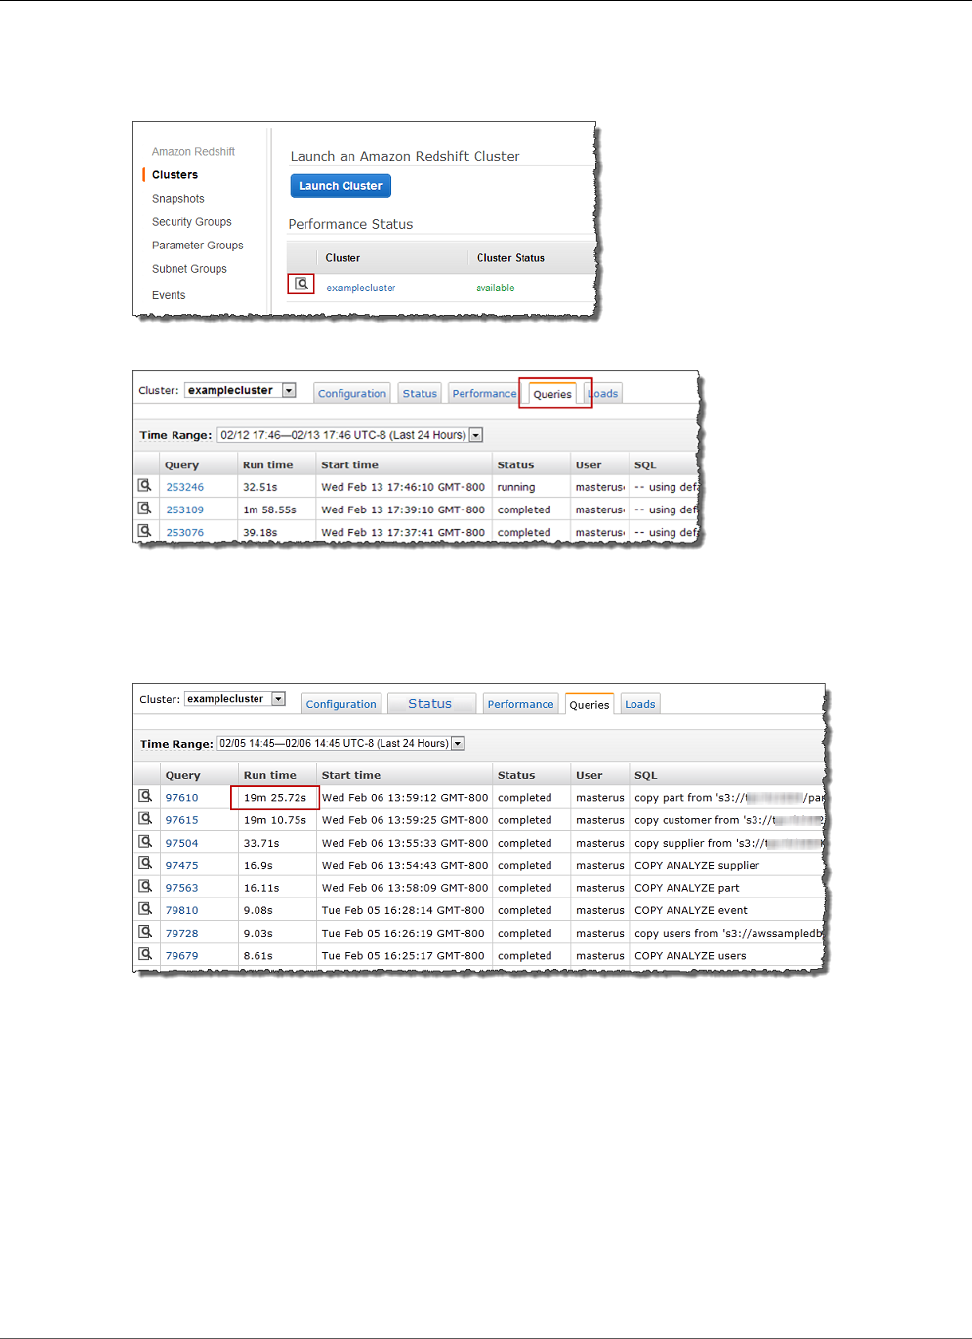Go to Security Groups in sidebar
This screenshot has width=972, height=1339.
pos(192,222)
